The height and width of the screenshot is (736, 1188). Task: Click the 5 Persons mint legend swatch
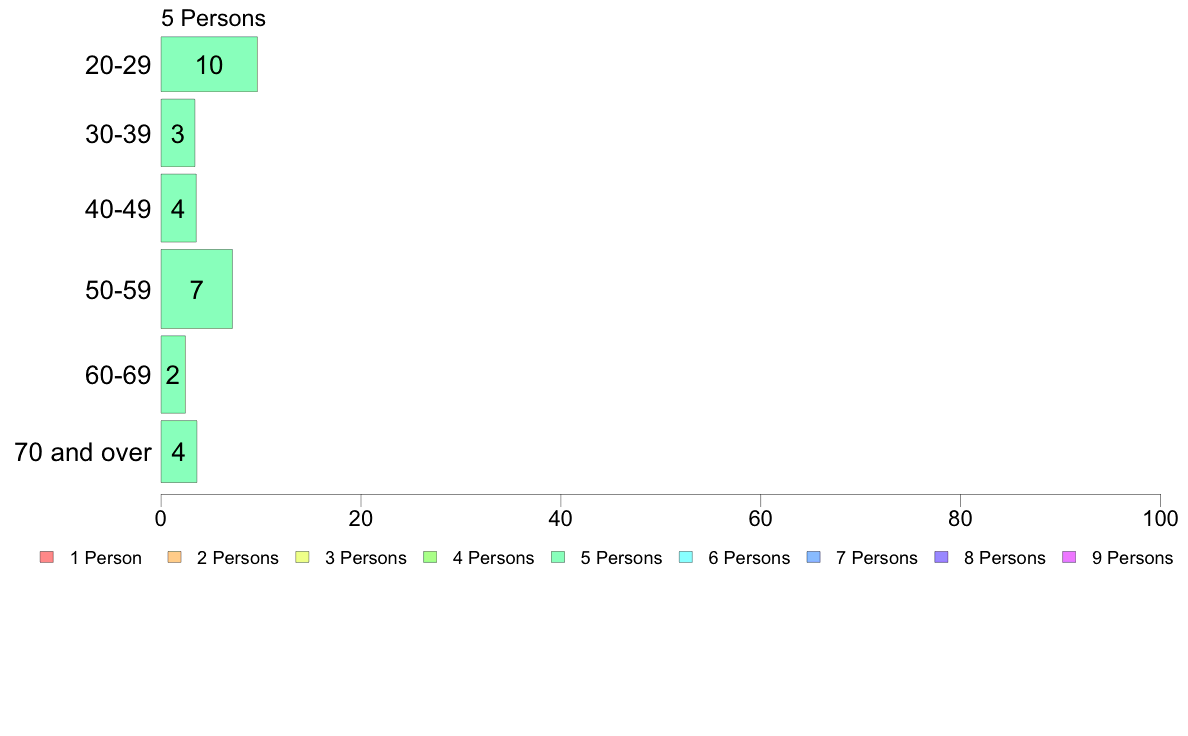[558, 557]
